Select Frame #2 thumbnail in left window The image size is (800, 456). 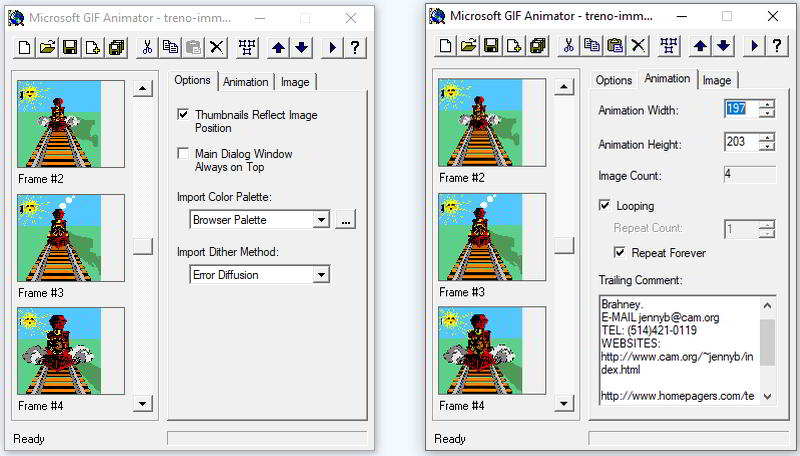tap(71, 124)
